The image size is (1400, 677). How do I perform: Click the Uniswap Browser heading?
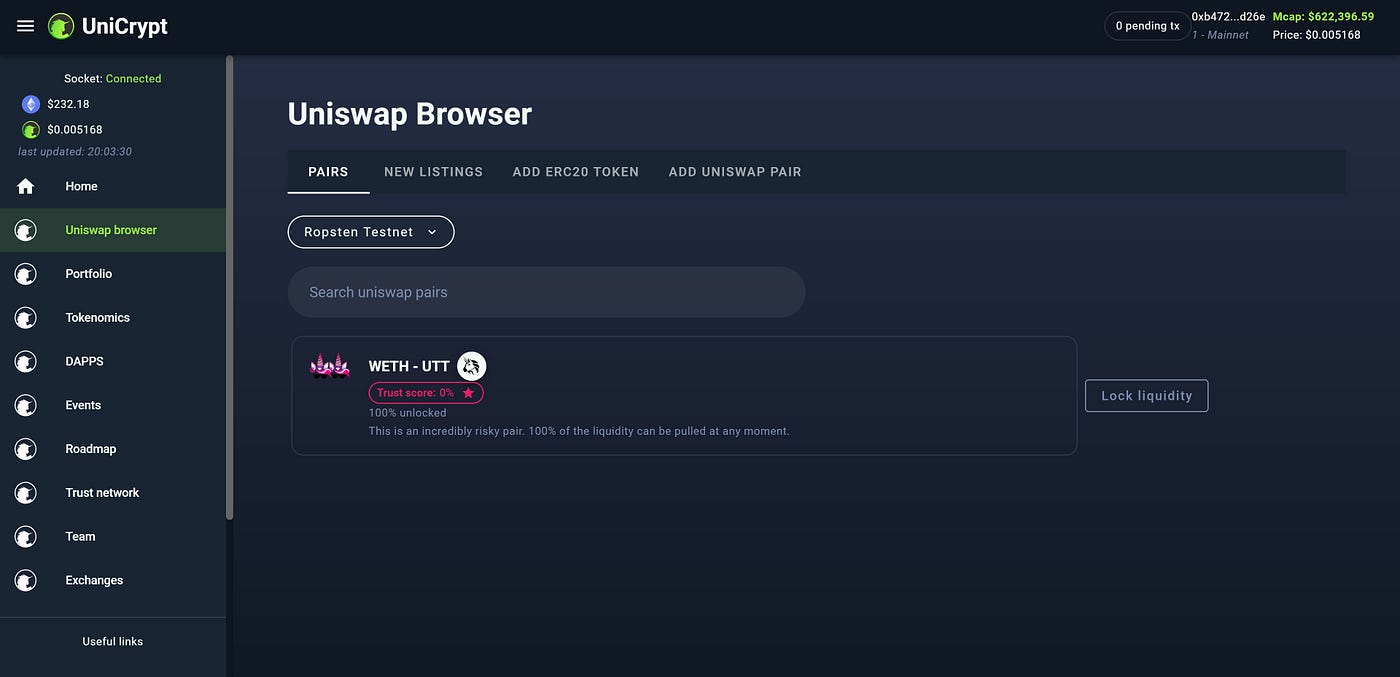[x=409, y=114]
